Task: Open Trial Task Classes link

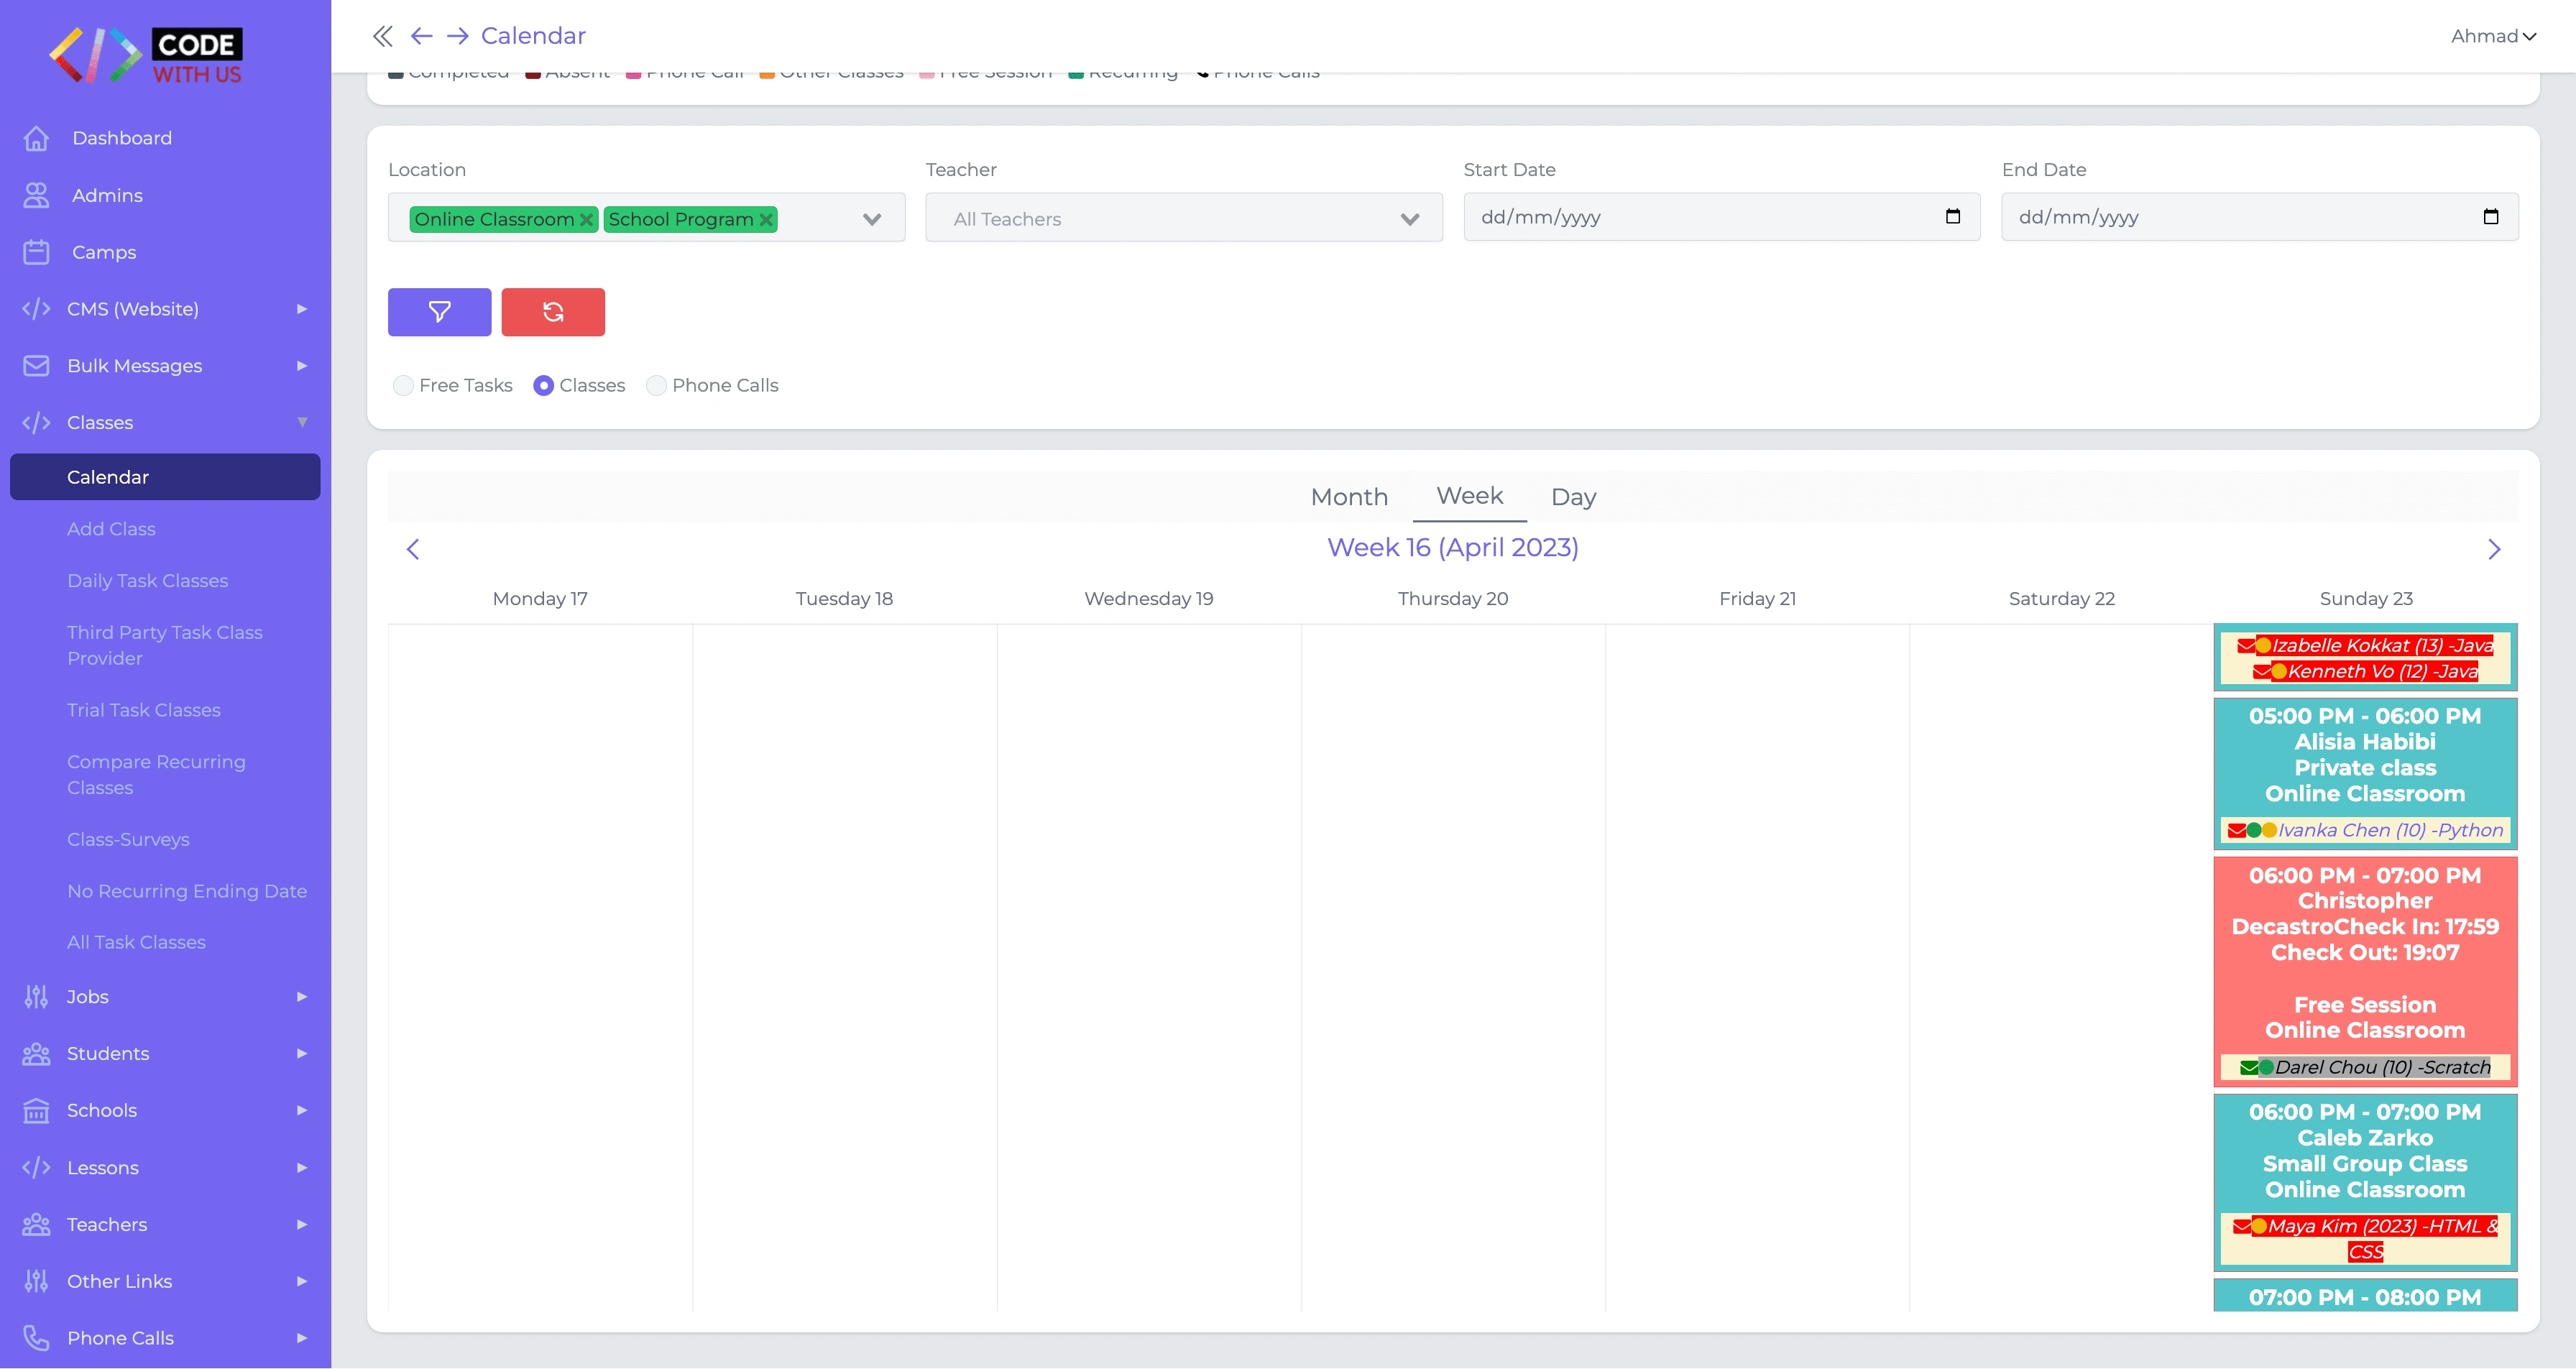Action: click(144, 710)
